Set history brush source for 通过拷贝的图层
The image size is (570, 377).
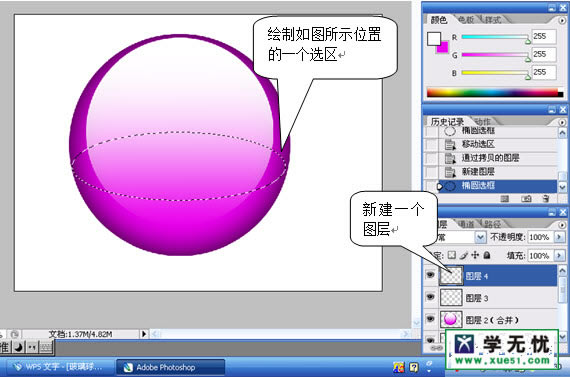pos(431,158)
